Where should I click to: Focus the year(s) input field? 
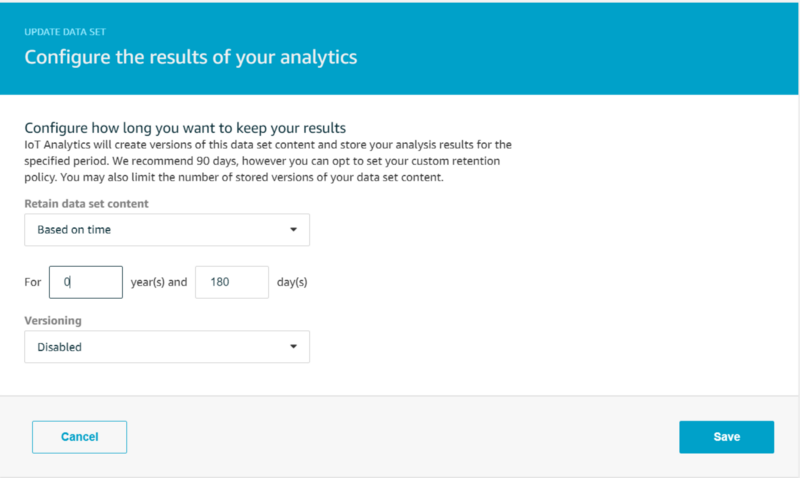pyautogui.click(x=86, y=282)
